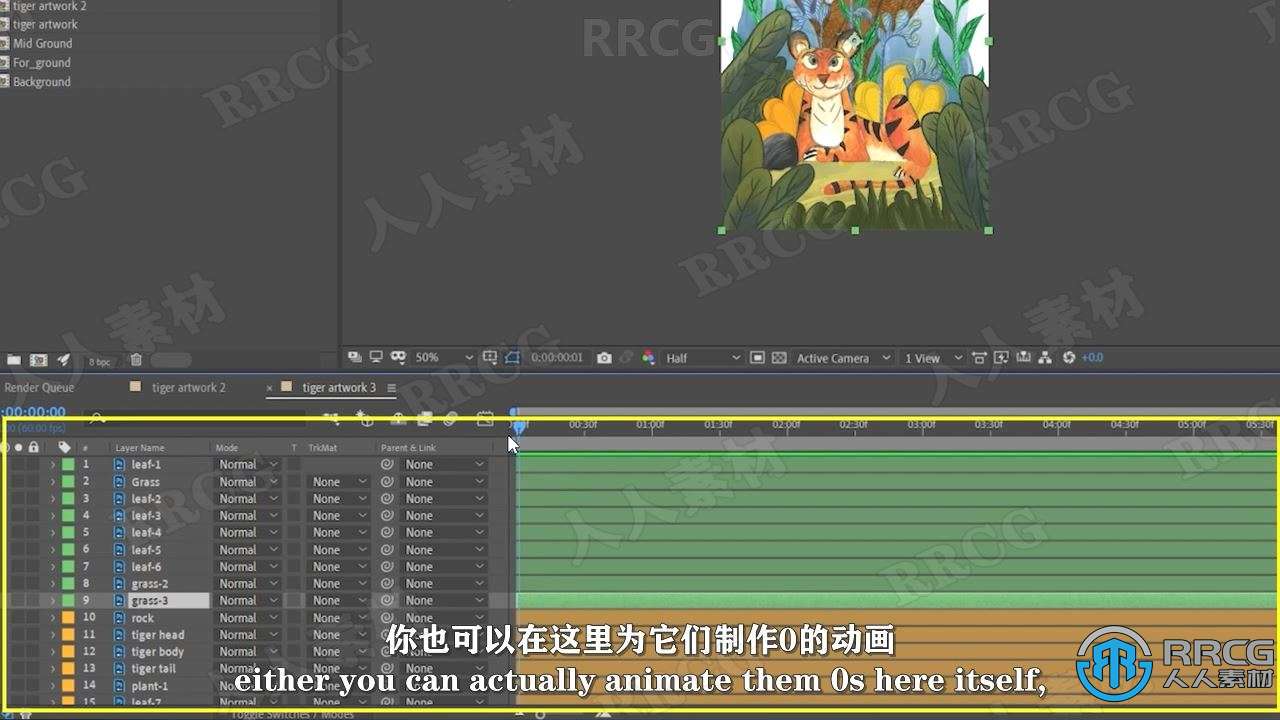Select Mid Ground item in Project panel
This screenshot has height=720, width=1280.
pos(42,43)
